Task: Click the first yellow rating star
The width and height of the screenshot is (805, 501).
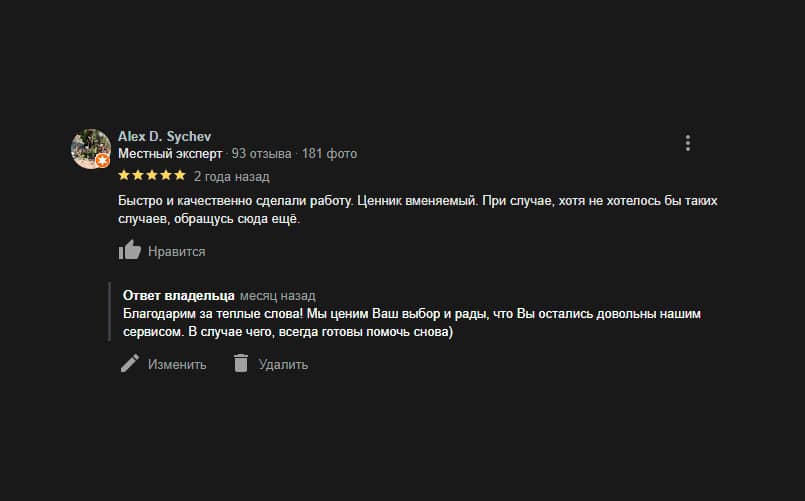Action: 124,175
